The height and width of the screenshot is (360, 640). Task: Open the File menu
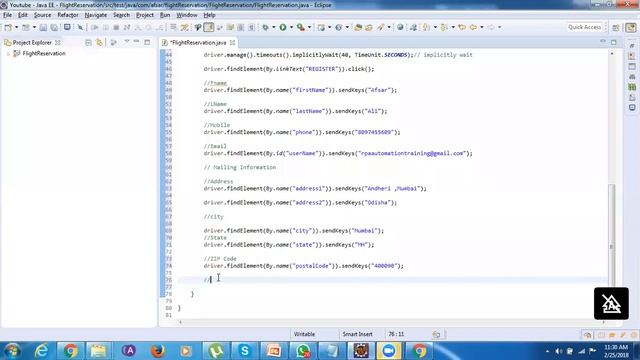pos(7,15)
